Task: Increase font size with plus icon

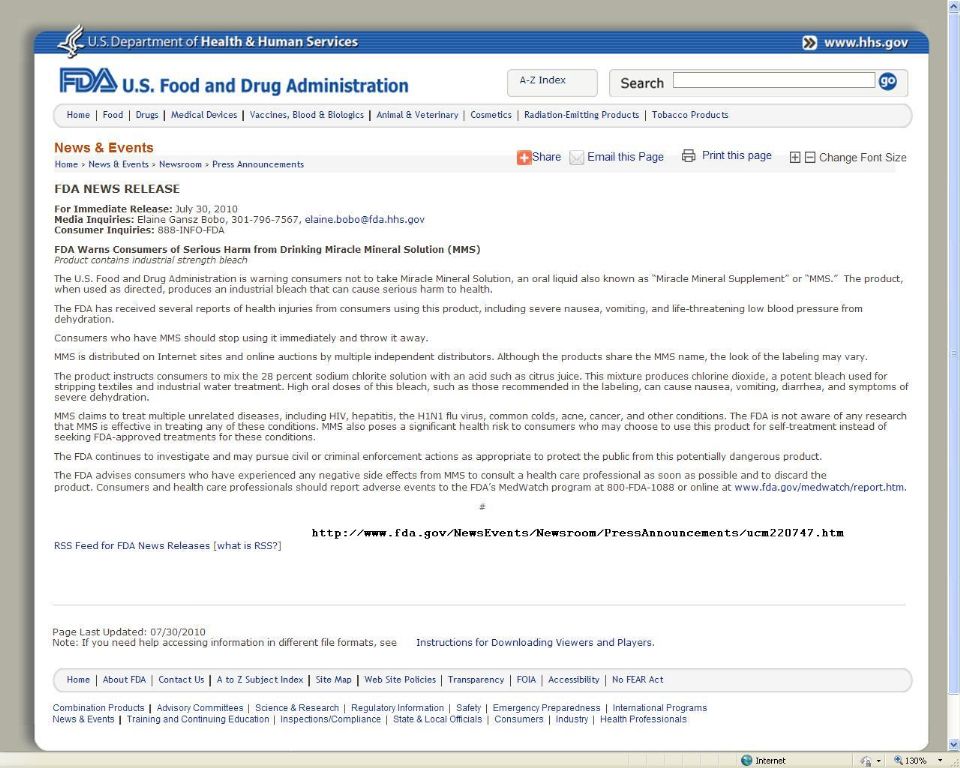Action: (x=795, y=157)
